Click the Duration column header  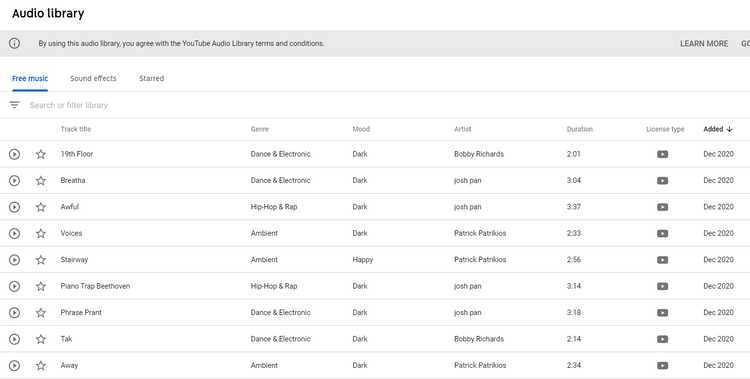click(580, 129)
